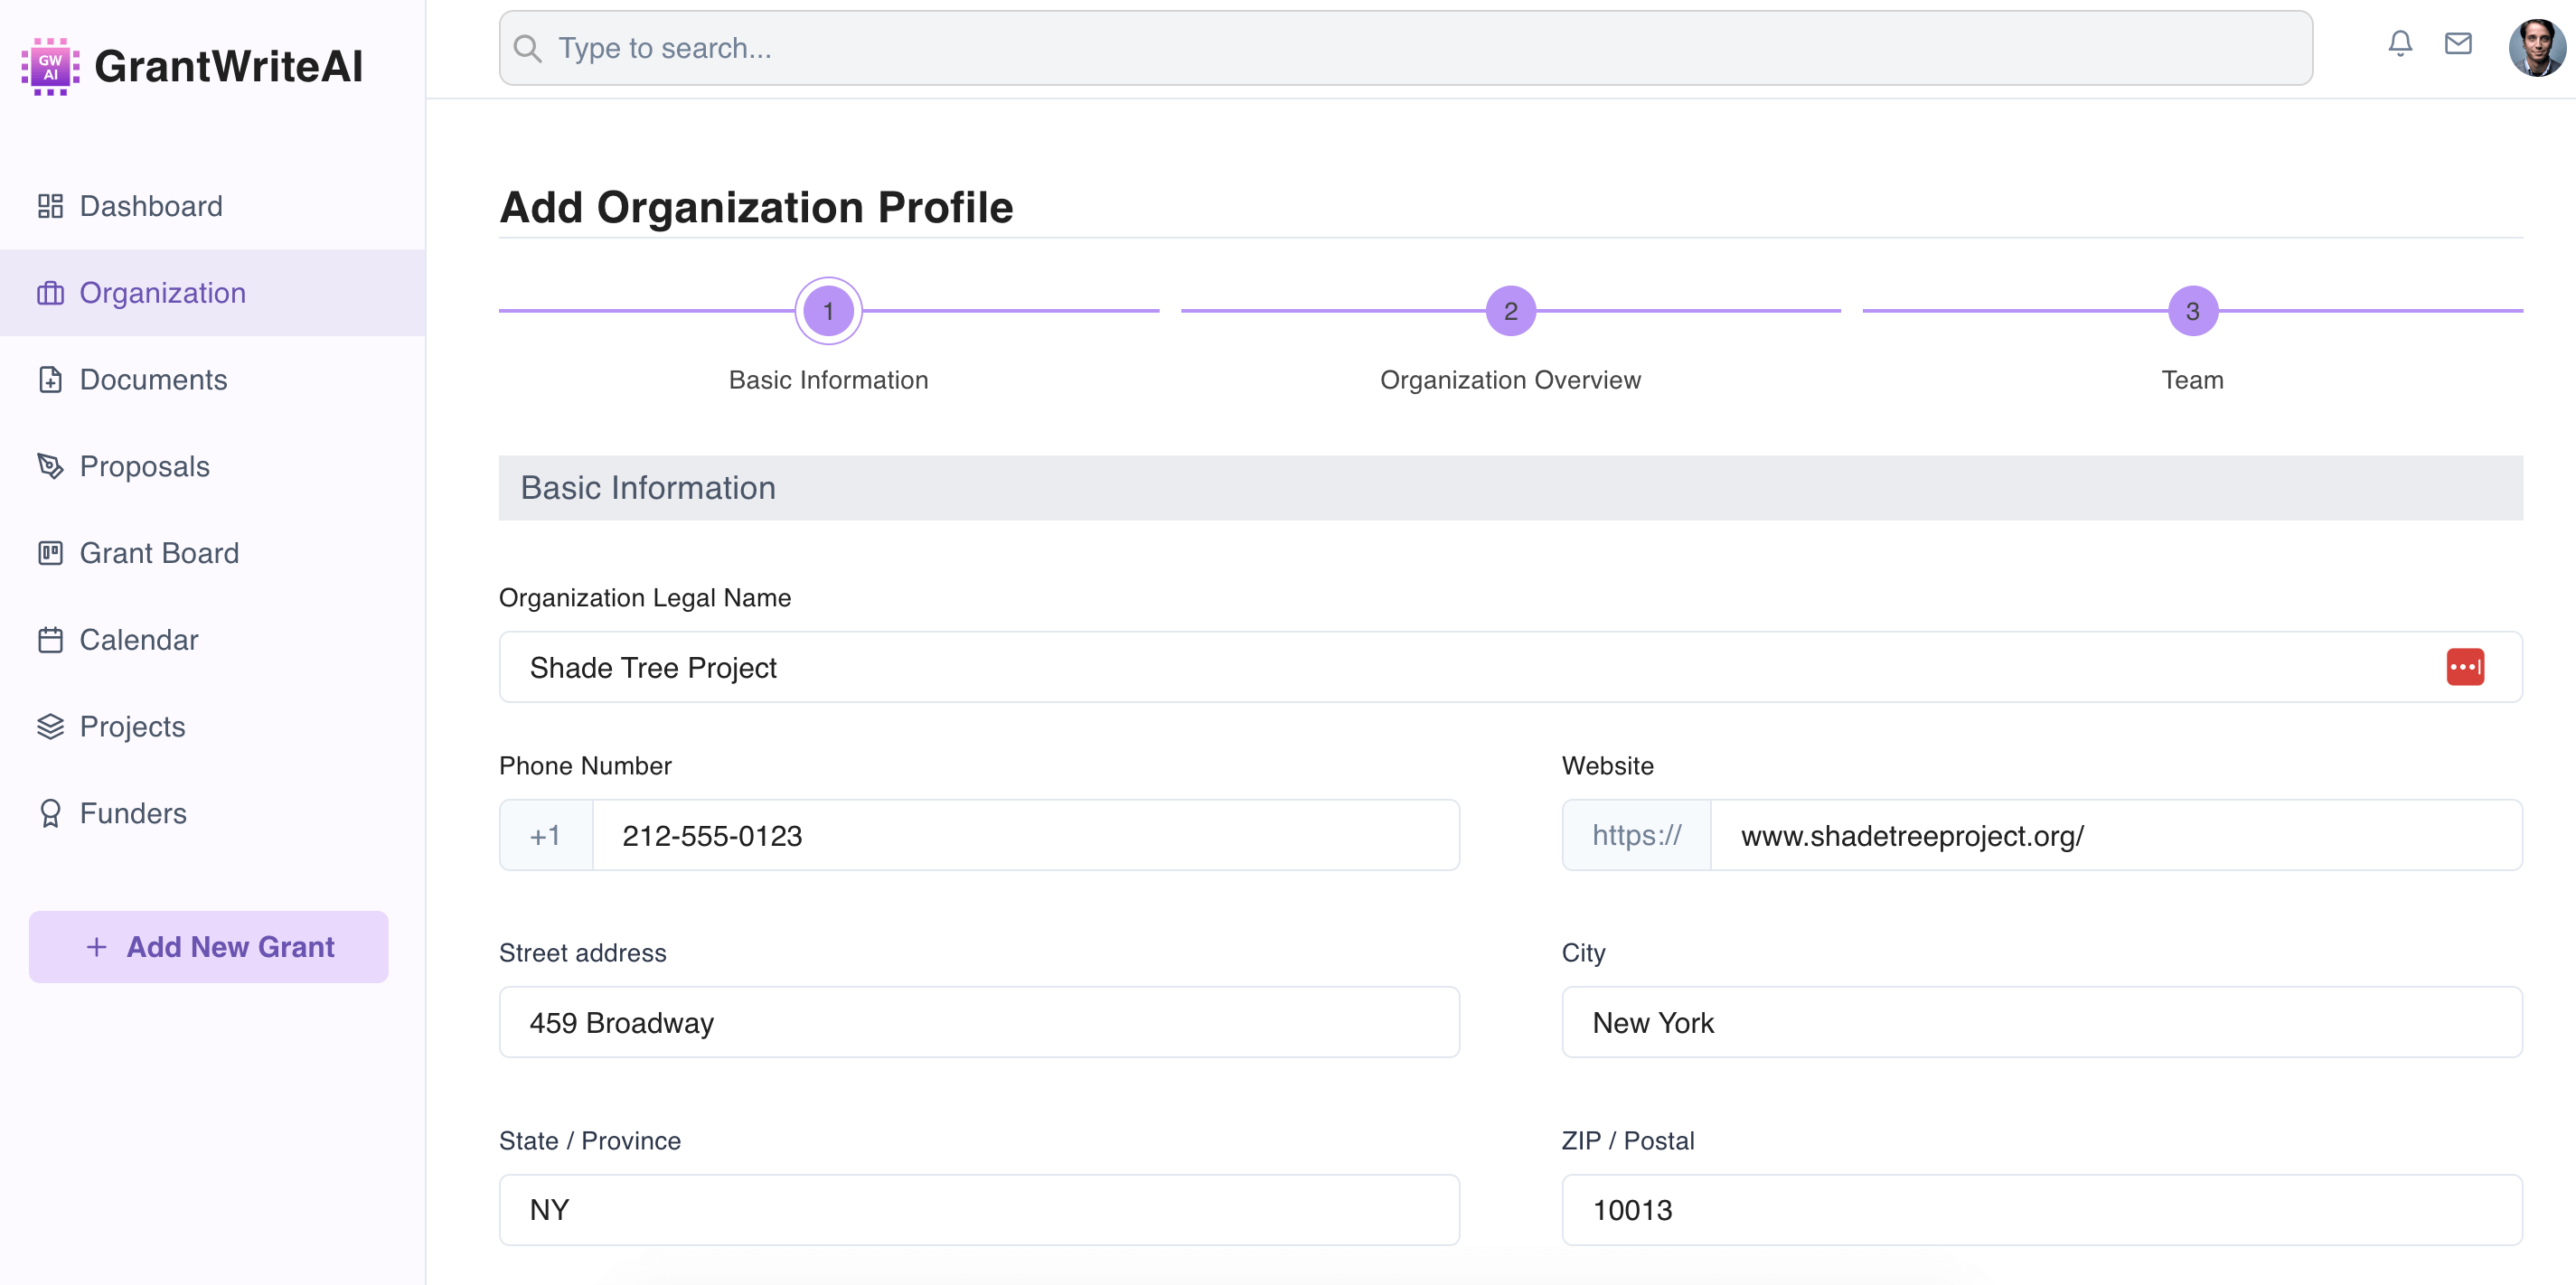The height and width of the screenshot is (1285, 2576).
Task: Click the GrantWriteAI logo icon
Action: point(50,67)
